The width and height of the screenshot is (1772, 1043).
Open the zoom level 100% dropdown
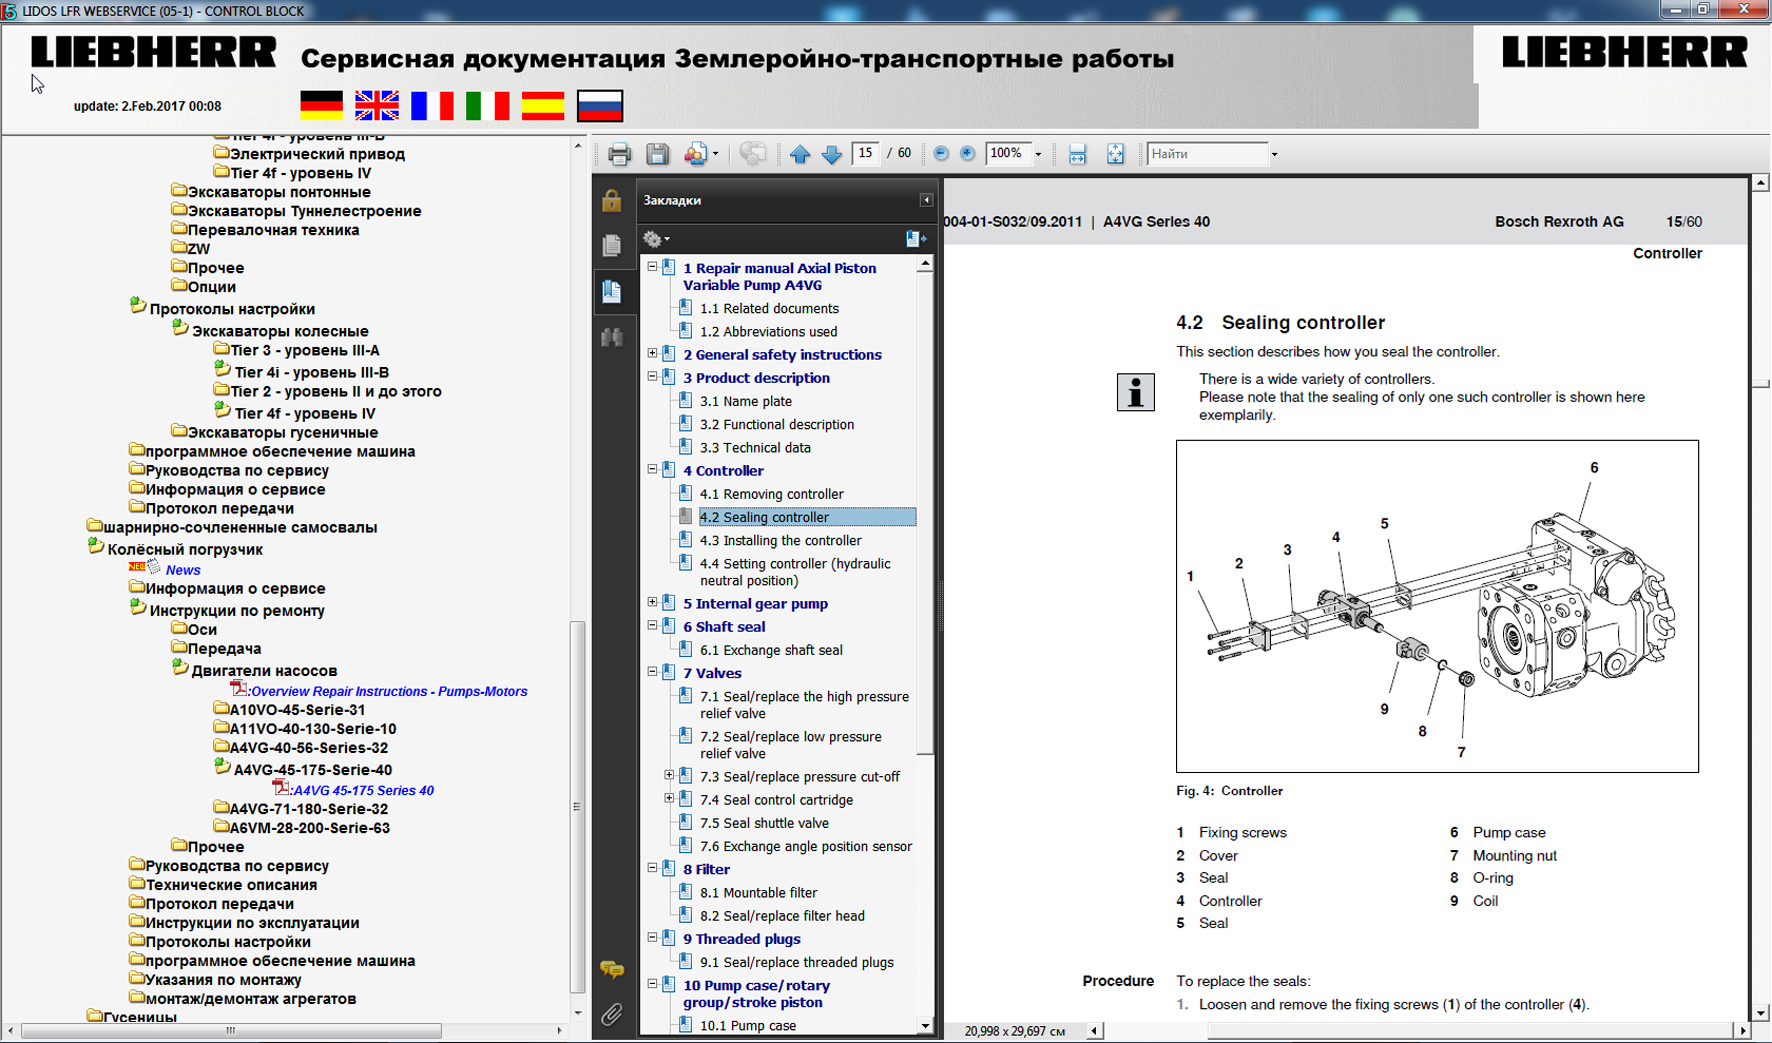tap(1038, 154)
